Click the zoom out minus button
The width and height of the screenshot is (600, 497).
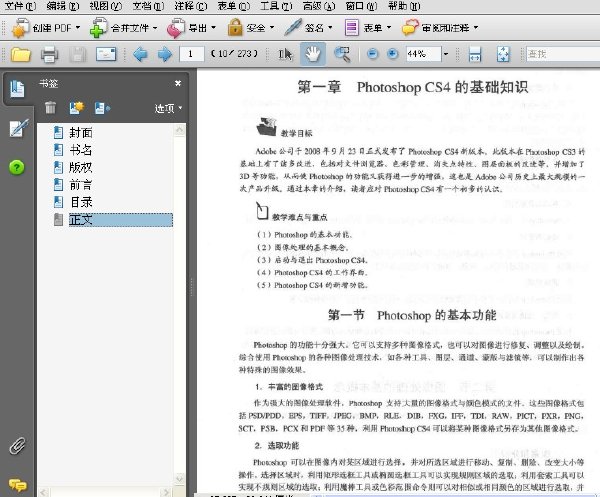372,54
